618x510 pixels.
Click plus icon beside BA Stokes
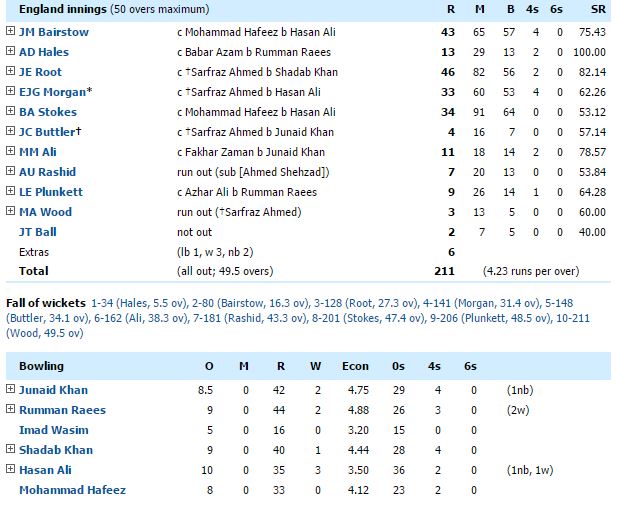(11, 112)
